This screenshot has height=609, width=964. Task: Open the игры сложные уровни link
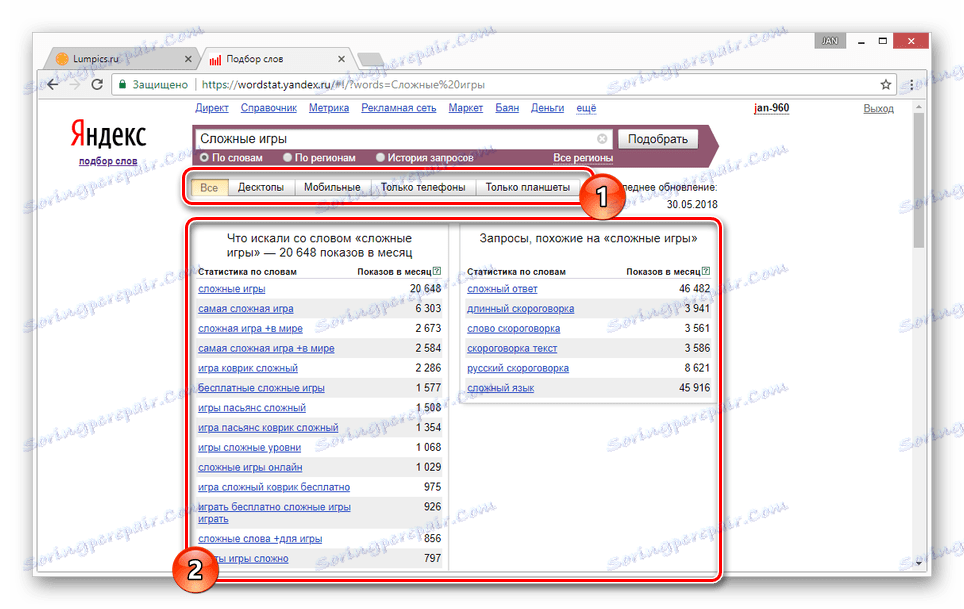pyautogui.click(x=250, y=447)
